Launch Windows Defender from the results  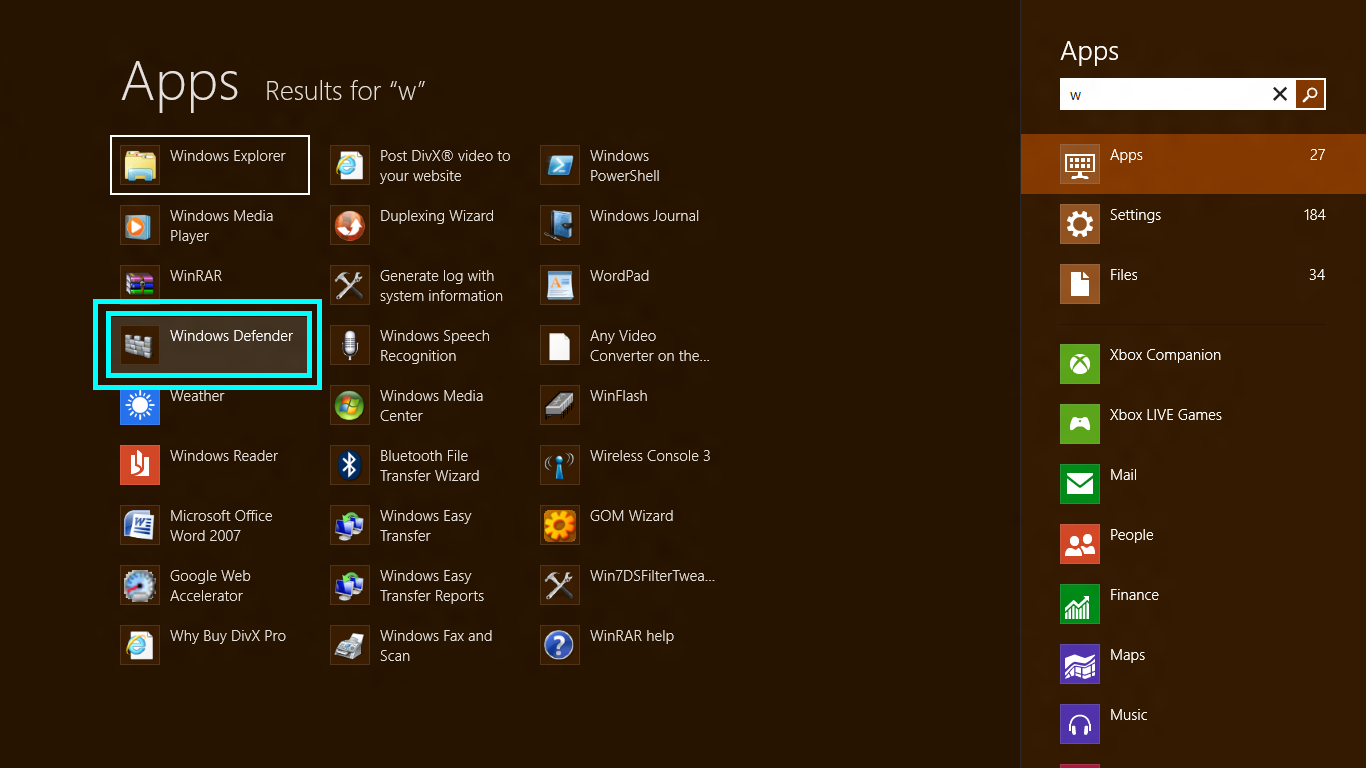point(207,343)
